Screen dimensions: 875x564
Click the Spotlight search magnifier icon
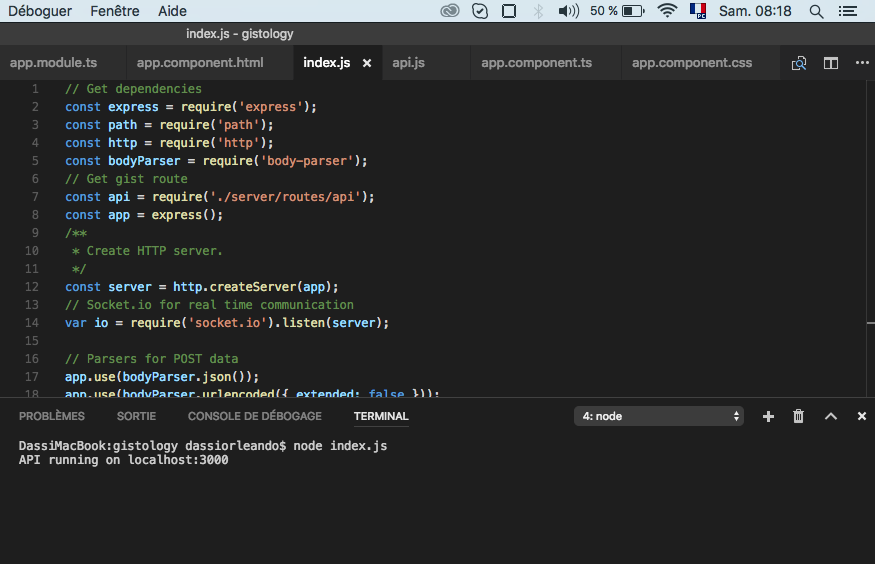816,11
